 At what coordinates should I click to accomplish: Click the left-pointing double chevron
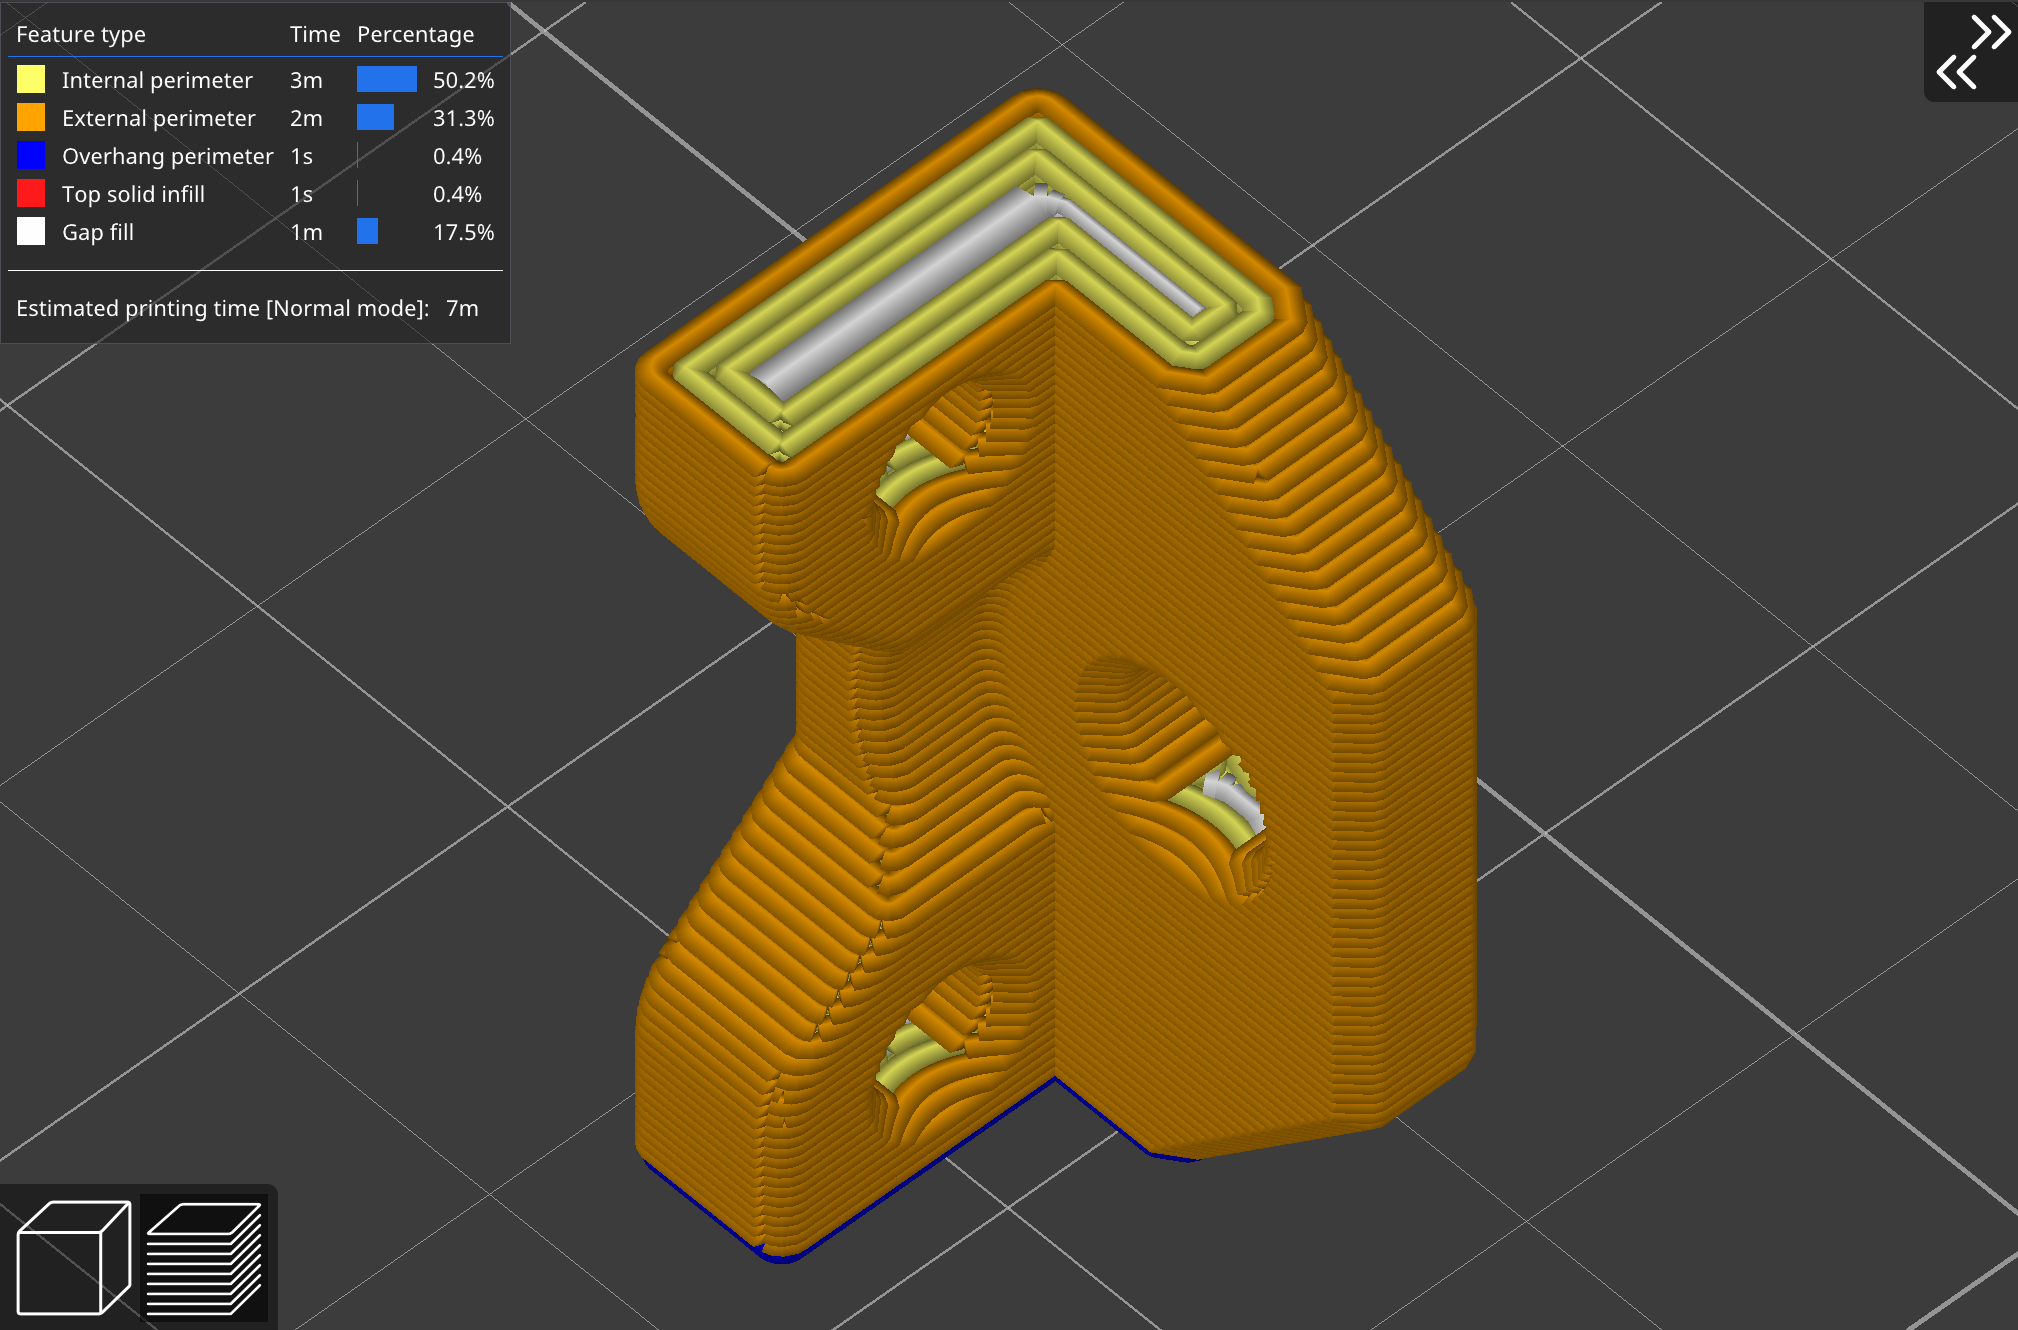coord(1956,72)
